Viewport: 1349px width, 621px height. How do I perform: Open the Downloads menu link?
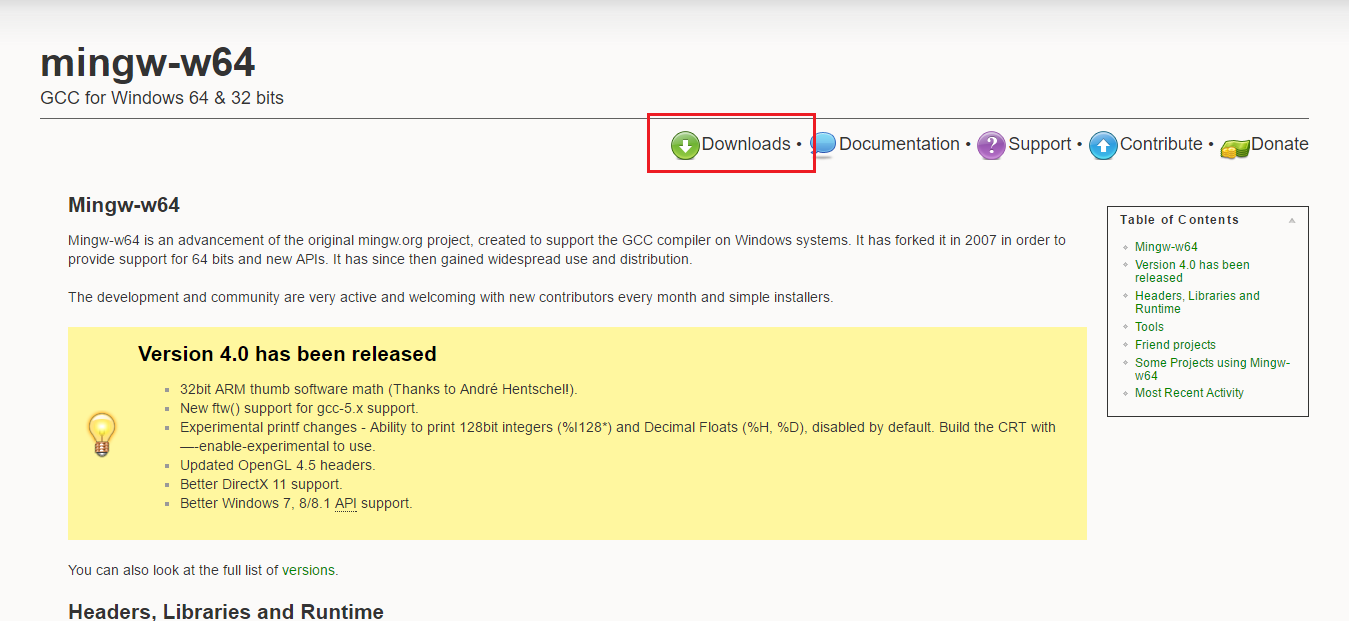(746, 144)
